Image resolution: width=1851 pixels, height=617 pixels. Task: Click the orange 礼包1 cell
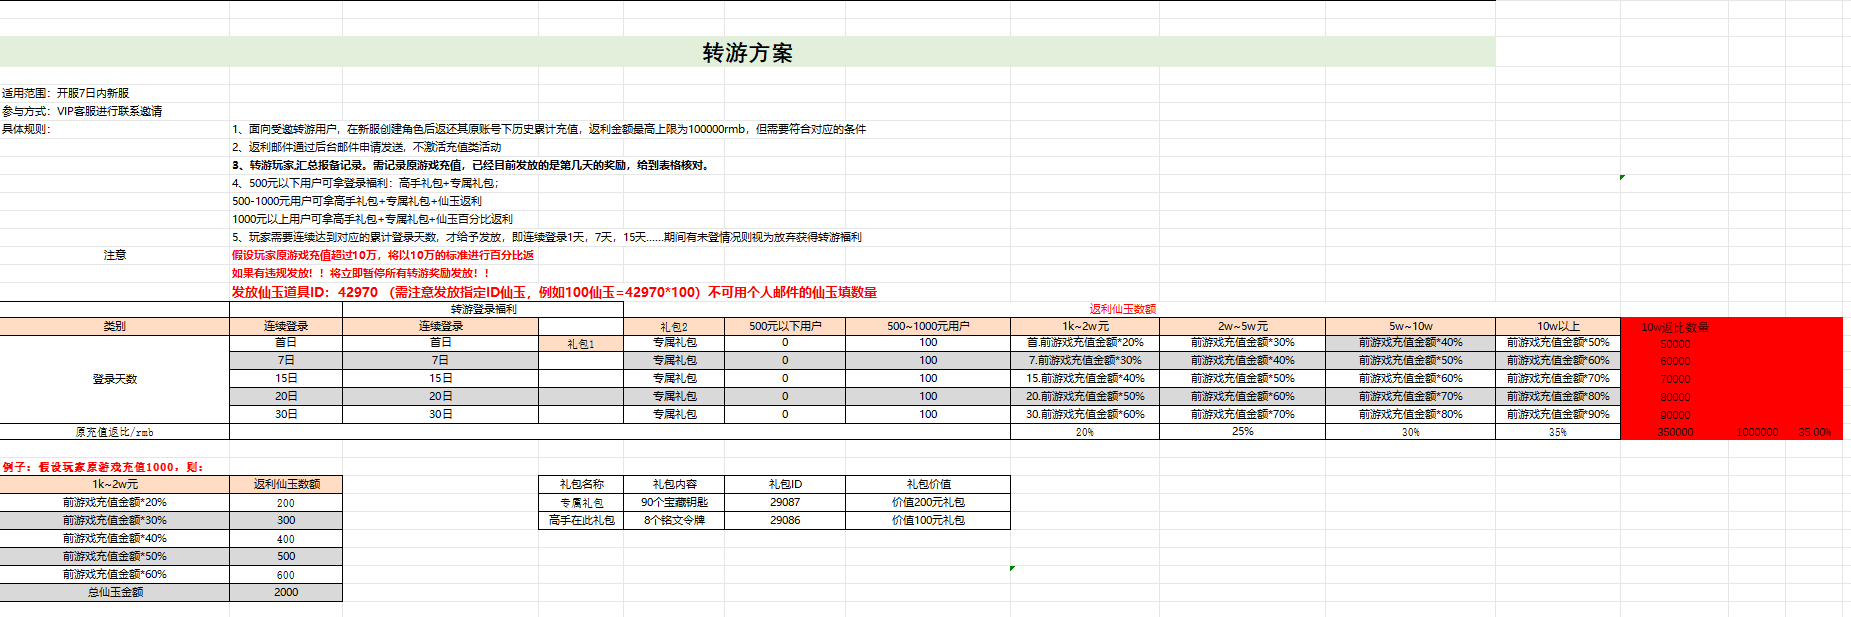click(581, 343)
